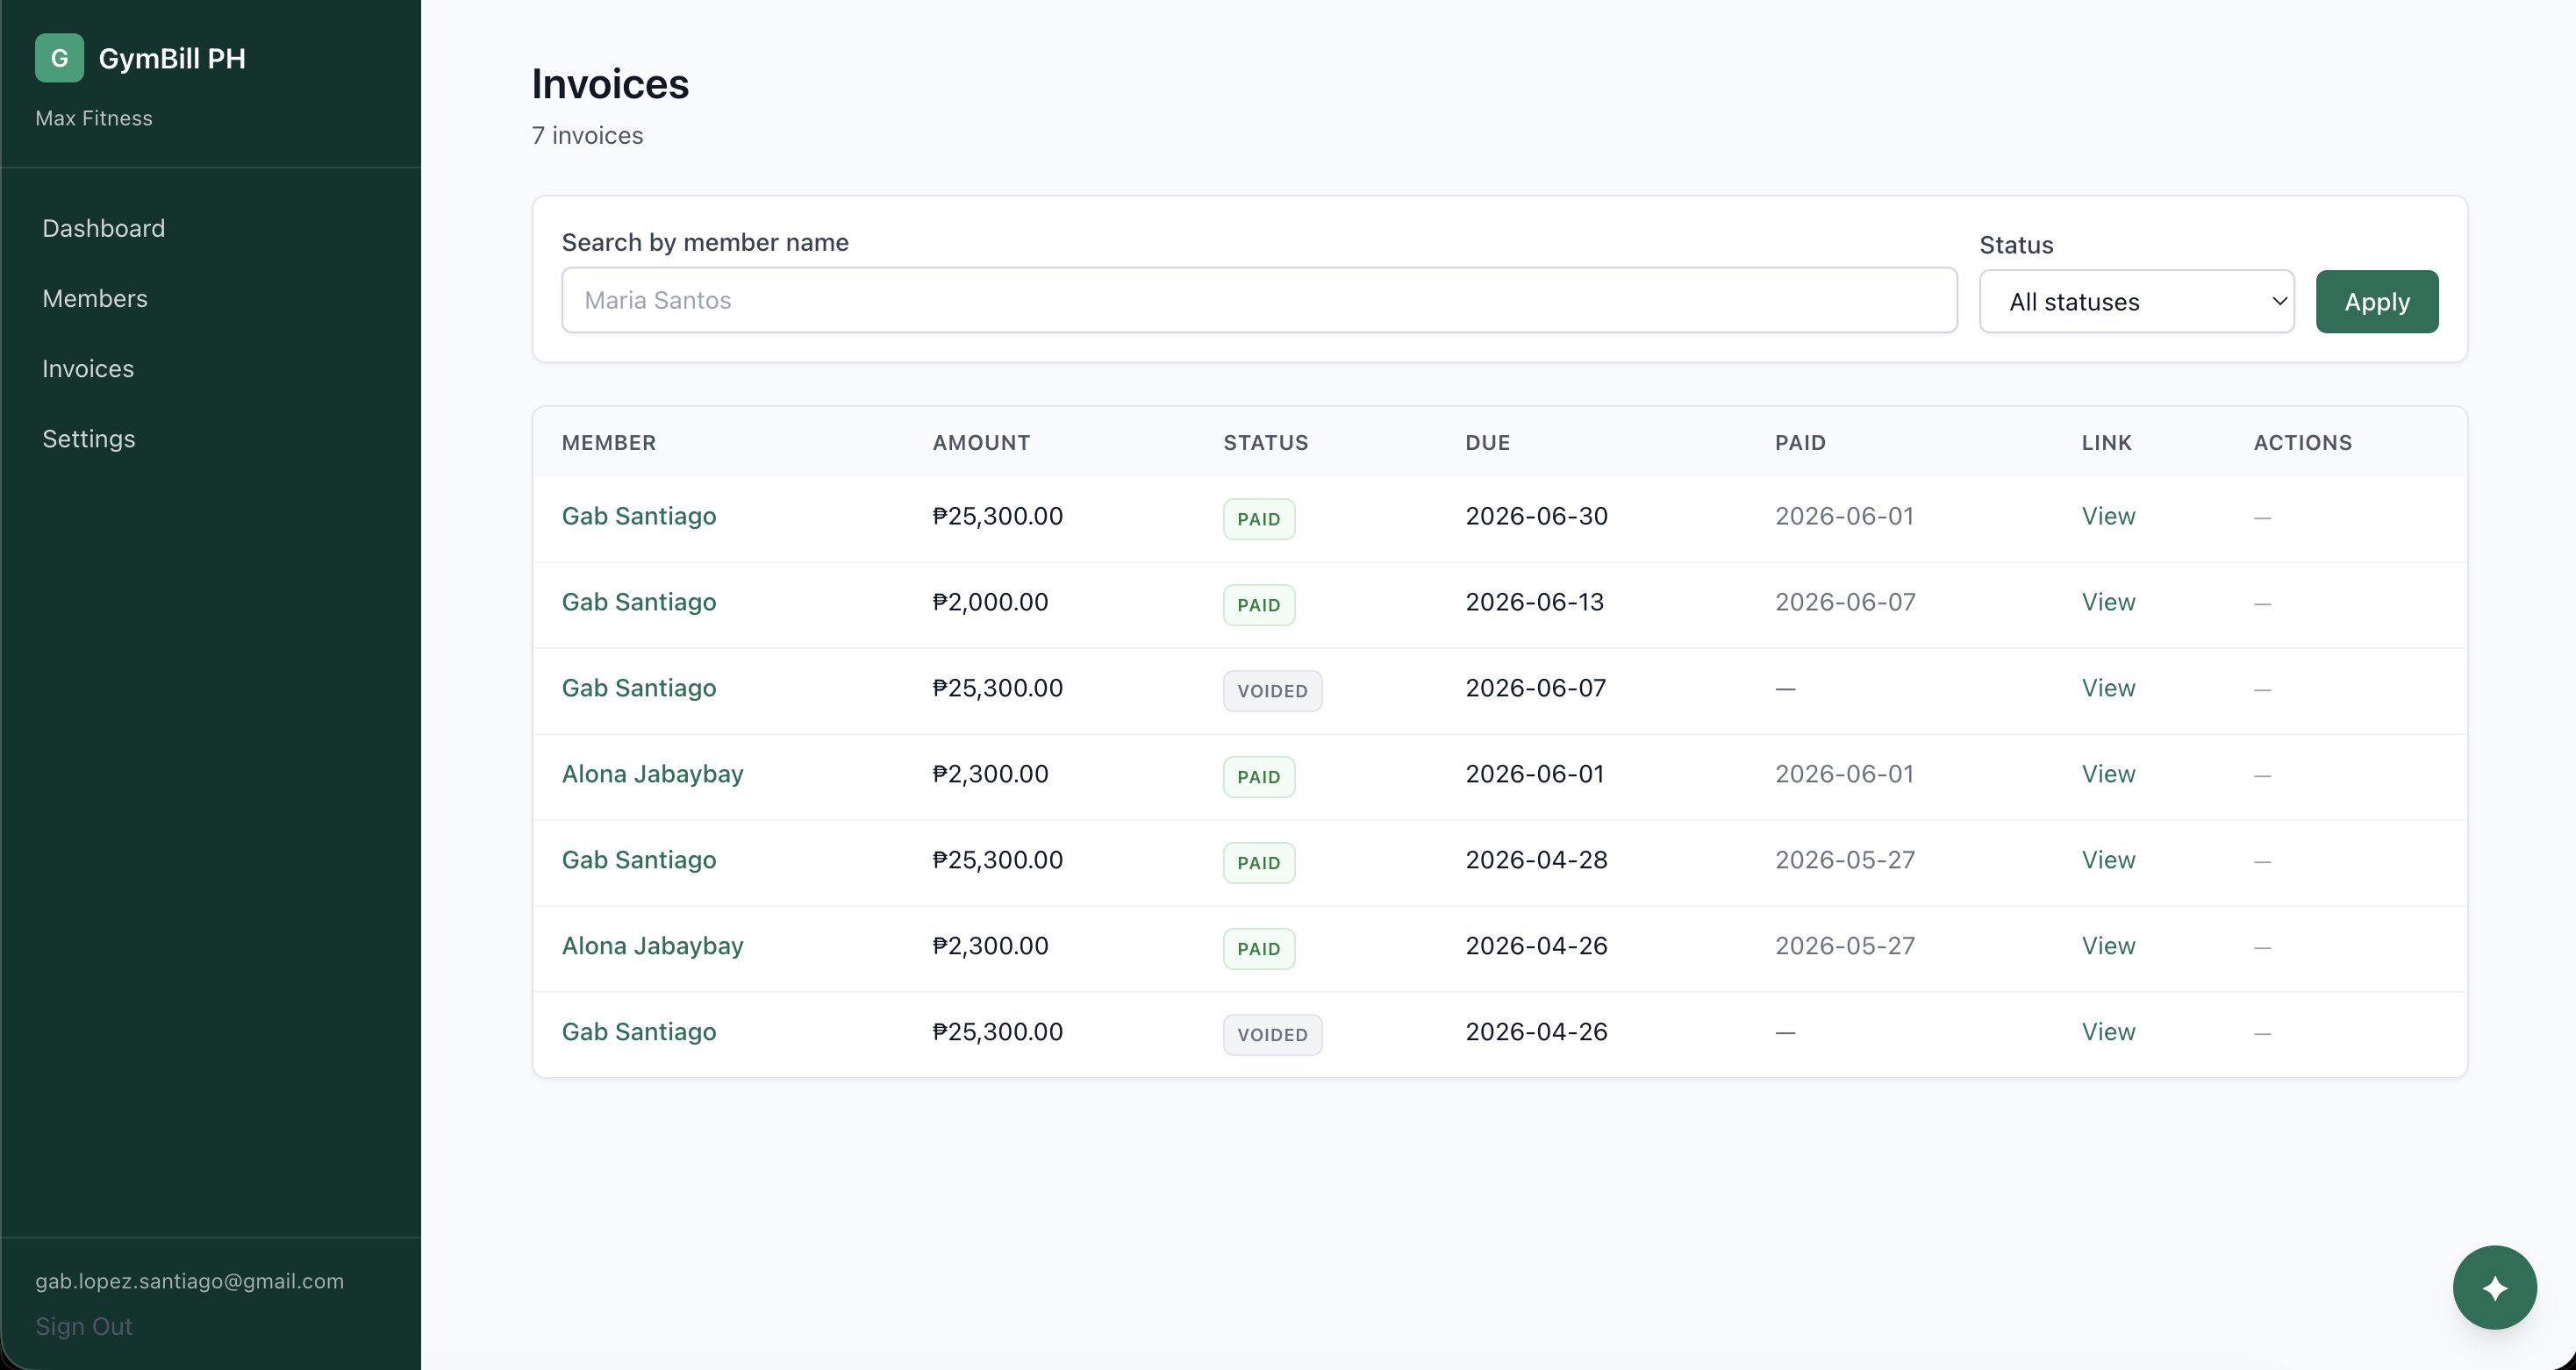
Task: Open Alona Jabaybay's member due 2026-06-01
Action: pos(652,774)
